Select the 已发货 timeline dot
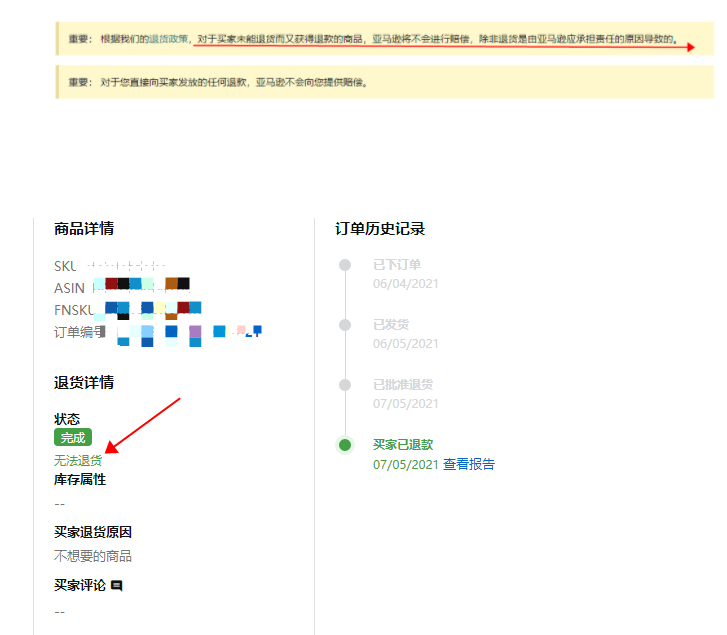727x635 pixels. coord(345,325)
